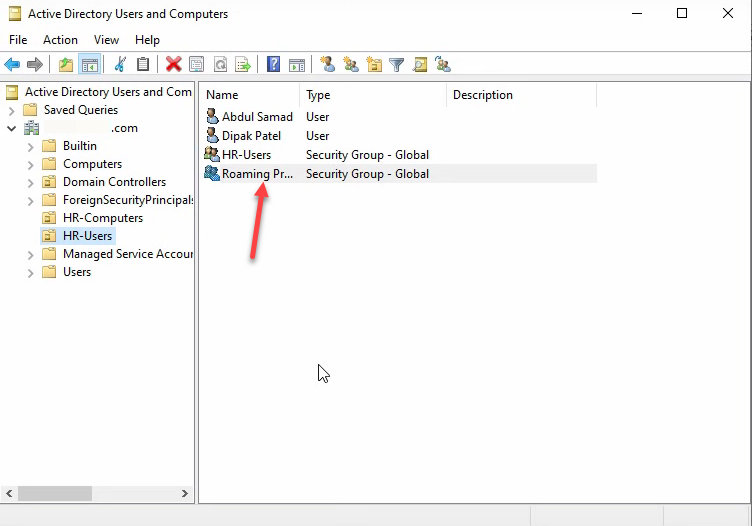The image size is (752, 526).
Task: Select the Dipak Patel user row
Action: [x=400, y=136]
